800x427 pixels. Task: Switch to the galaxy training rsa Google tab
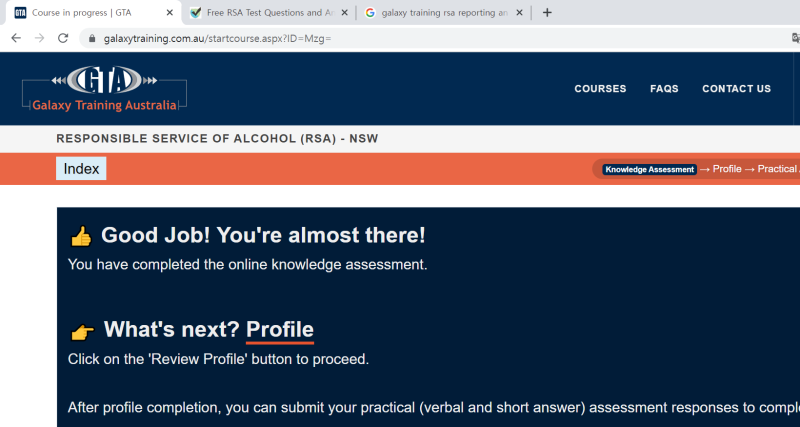tap(443, 13)
